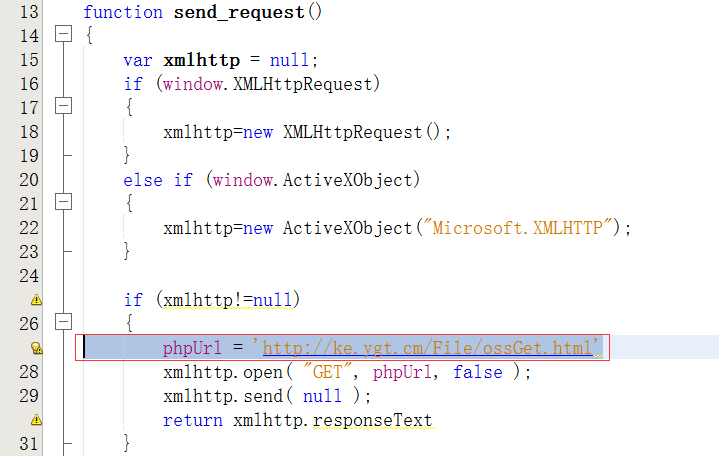
Task: Click line number 28 in the gutter
Action: 29,372
